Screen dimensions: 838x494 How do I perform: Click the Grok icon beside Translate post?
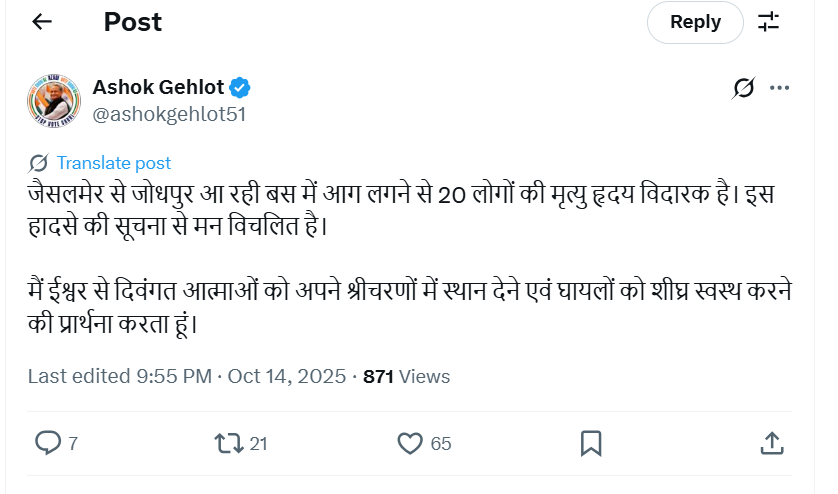39,163
